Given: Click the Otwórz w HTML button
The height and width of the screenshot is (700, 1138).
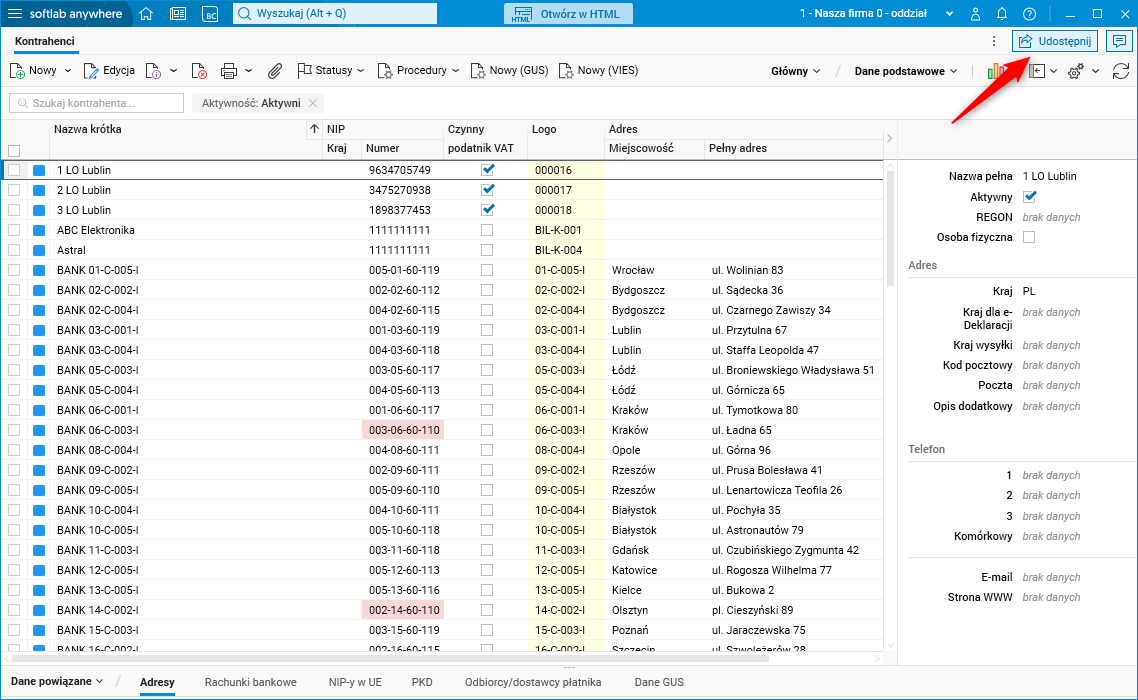Looking at the screenshot, I should [x=567, y=14].
